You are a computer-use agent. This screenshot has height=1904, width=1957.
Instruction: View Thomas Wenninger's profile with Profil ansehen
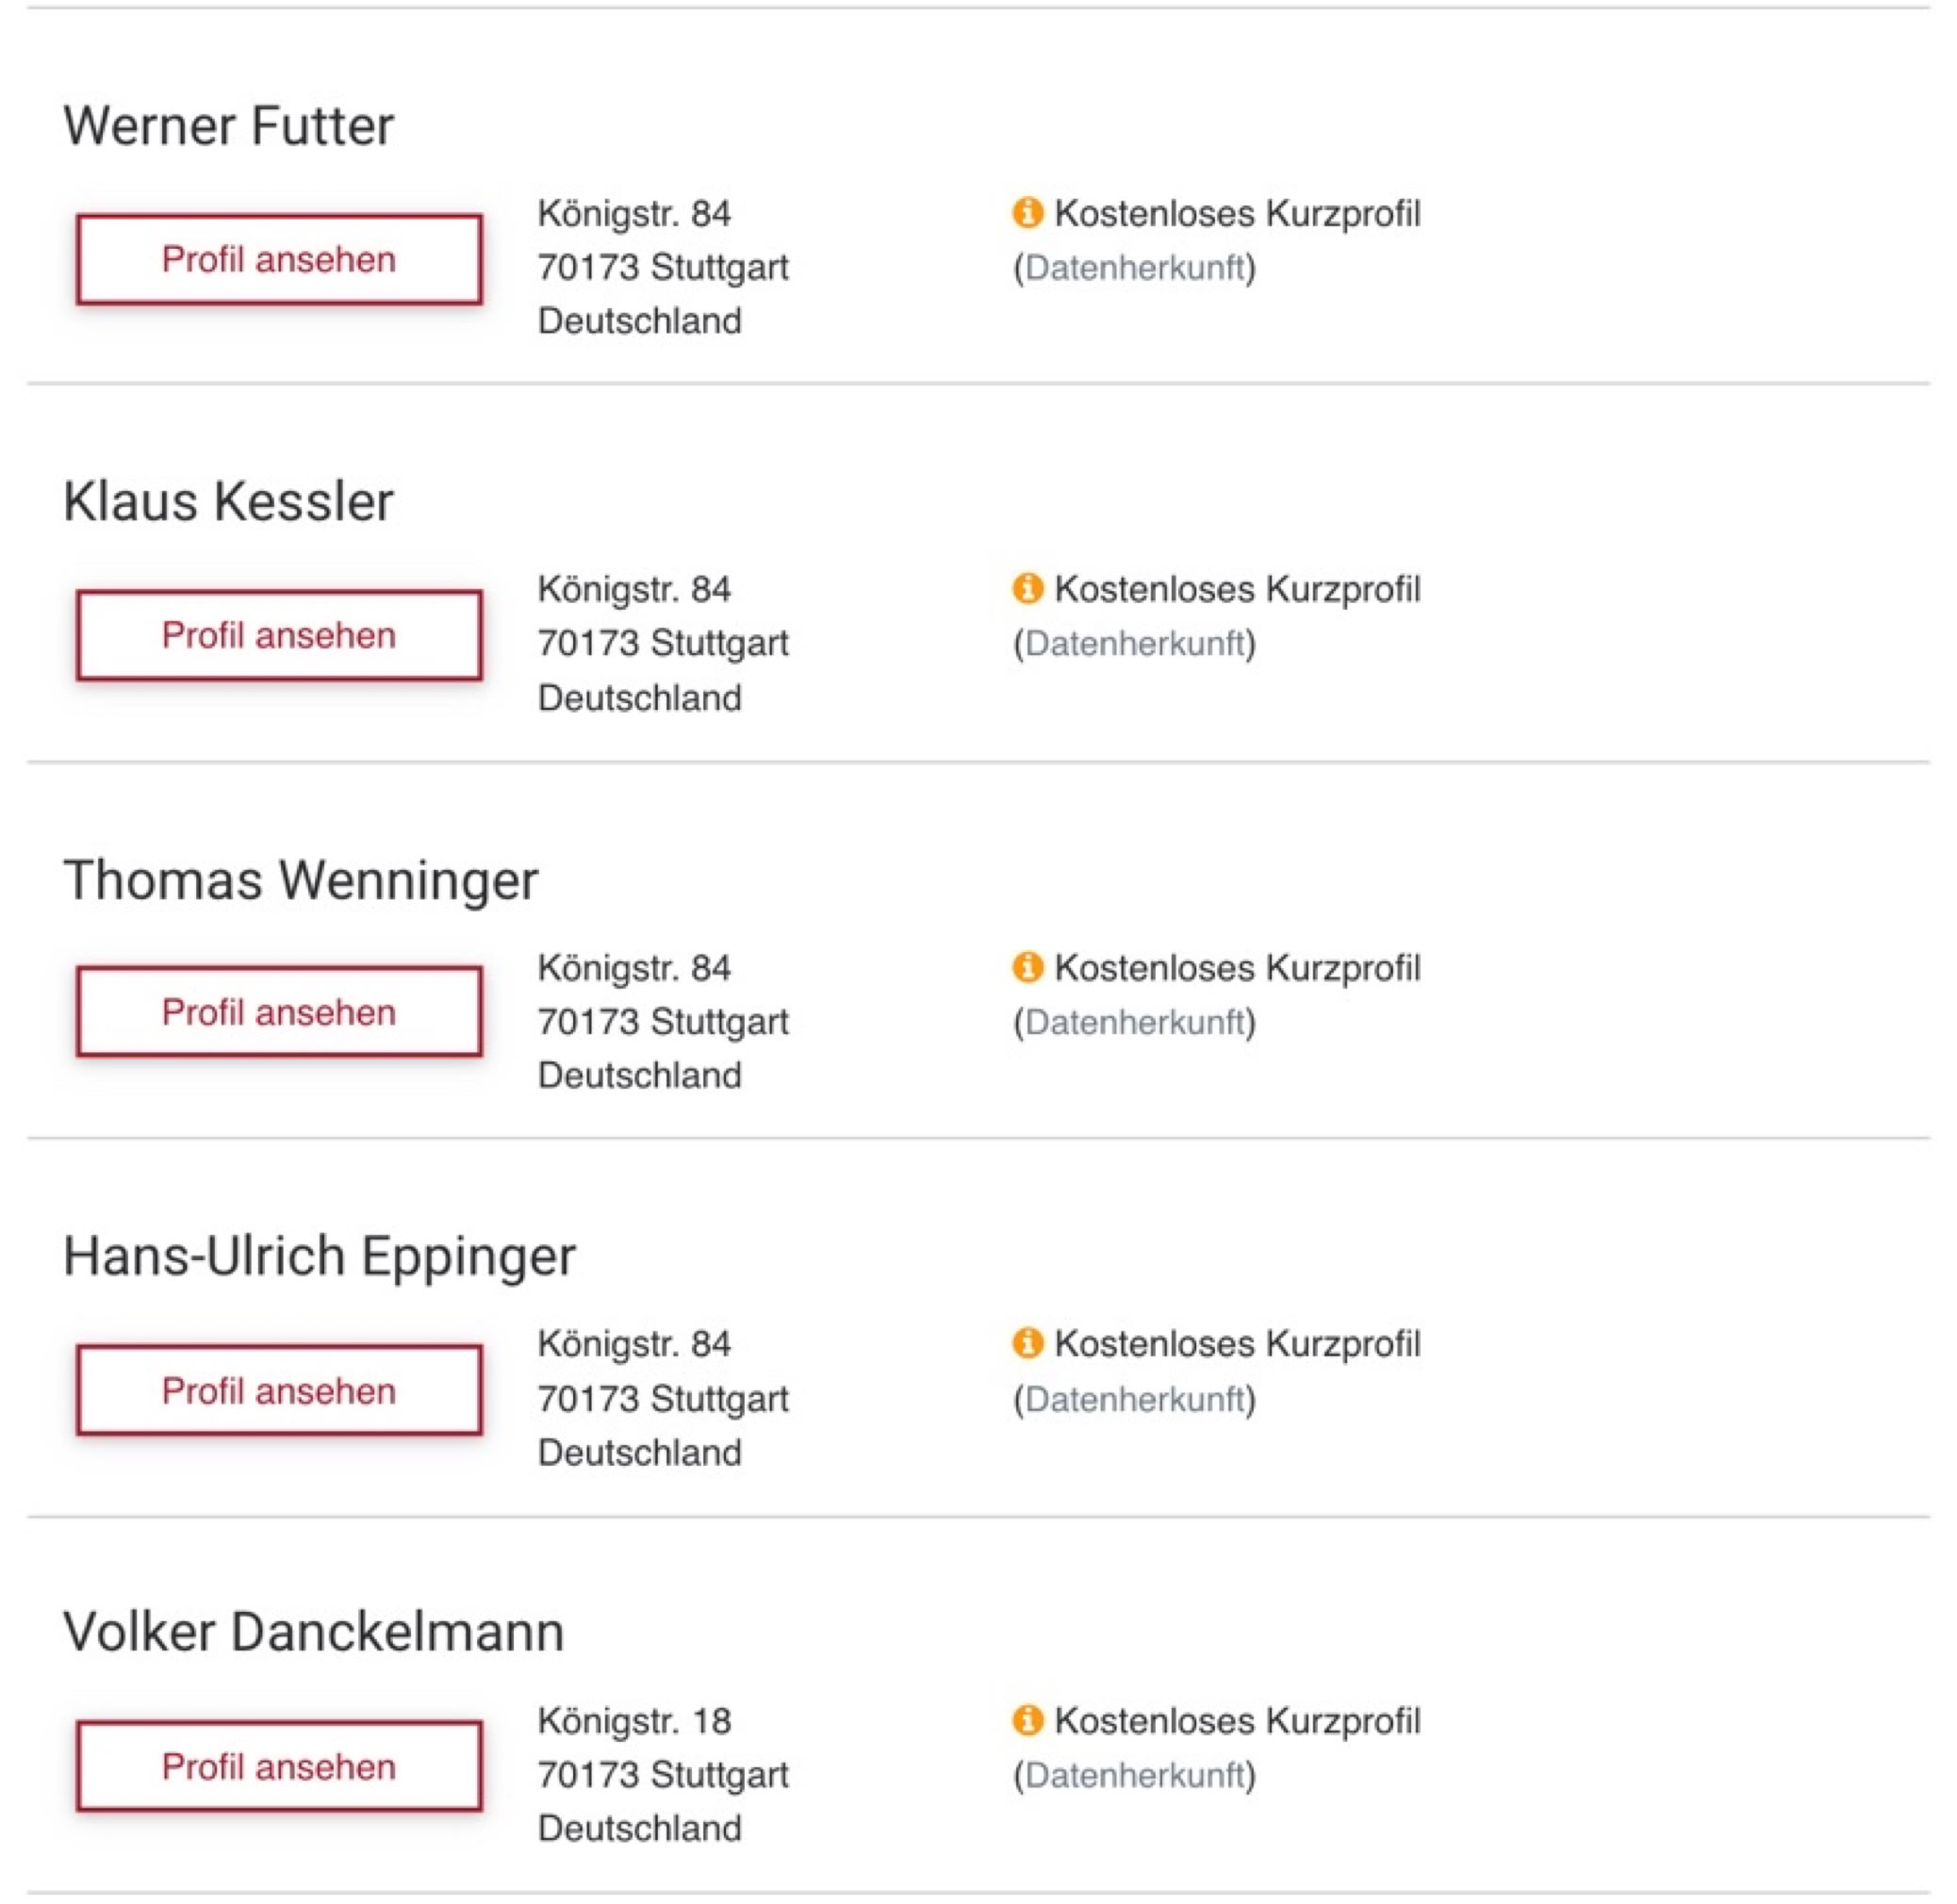pos(279,1012)
